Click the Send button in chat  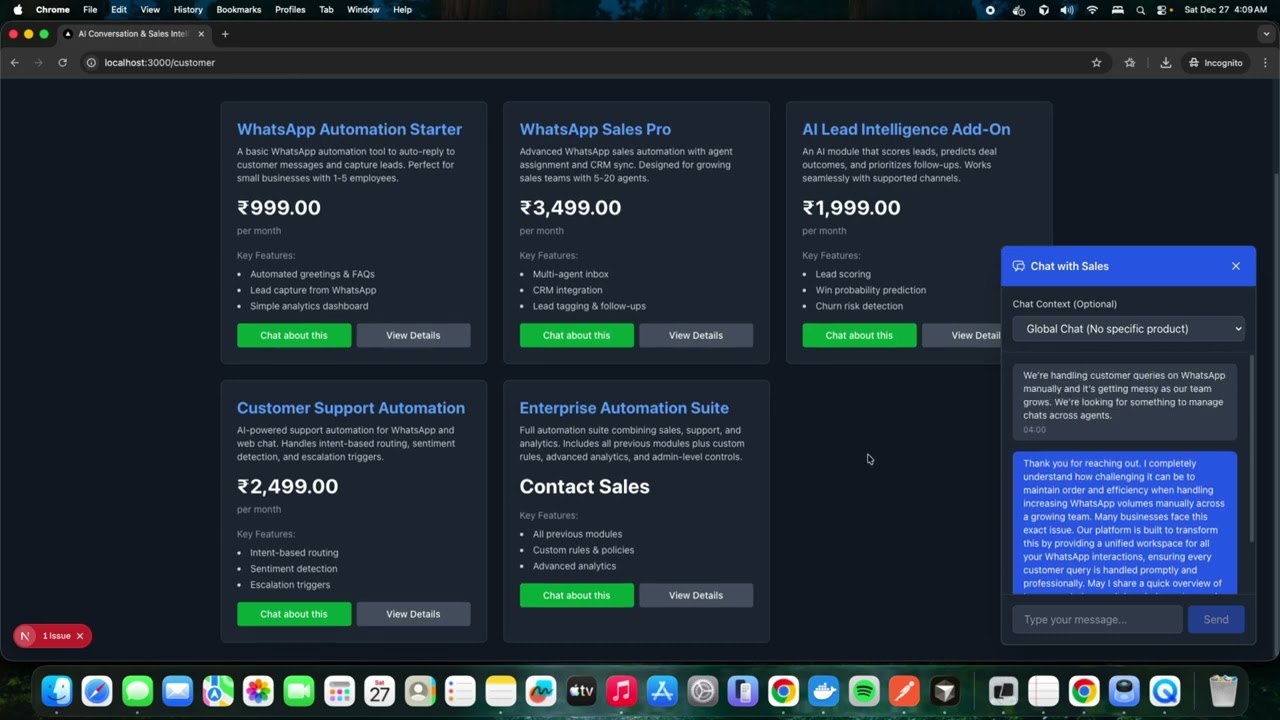tap(1216, 619)
